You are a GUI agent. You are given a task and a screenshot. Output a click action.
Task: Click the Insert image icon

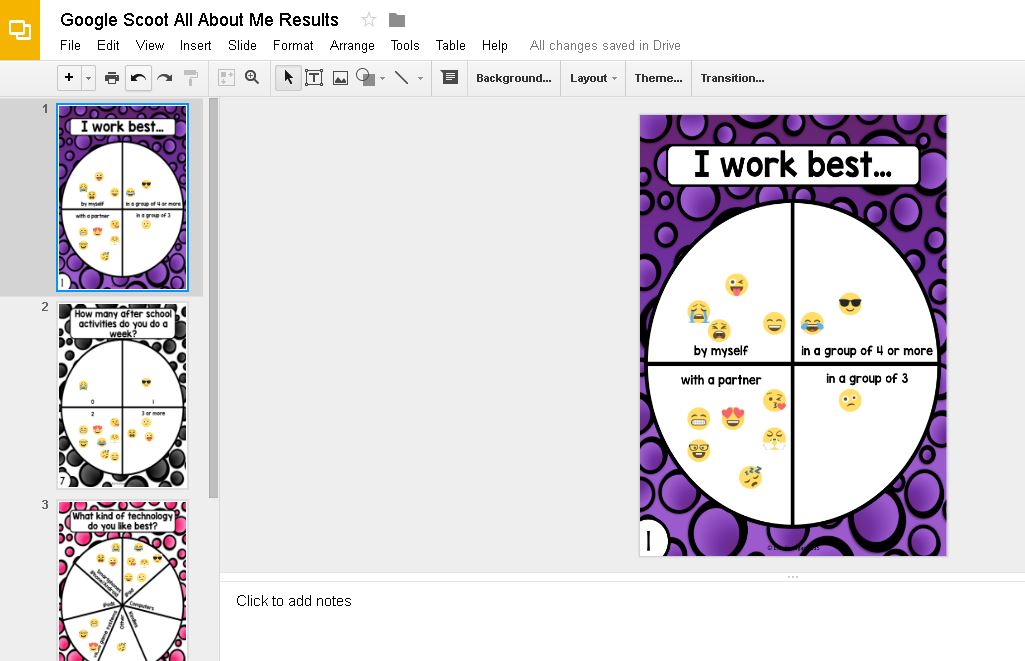tap(340, 77)
